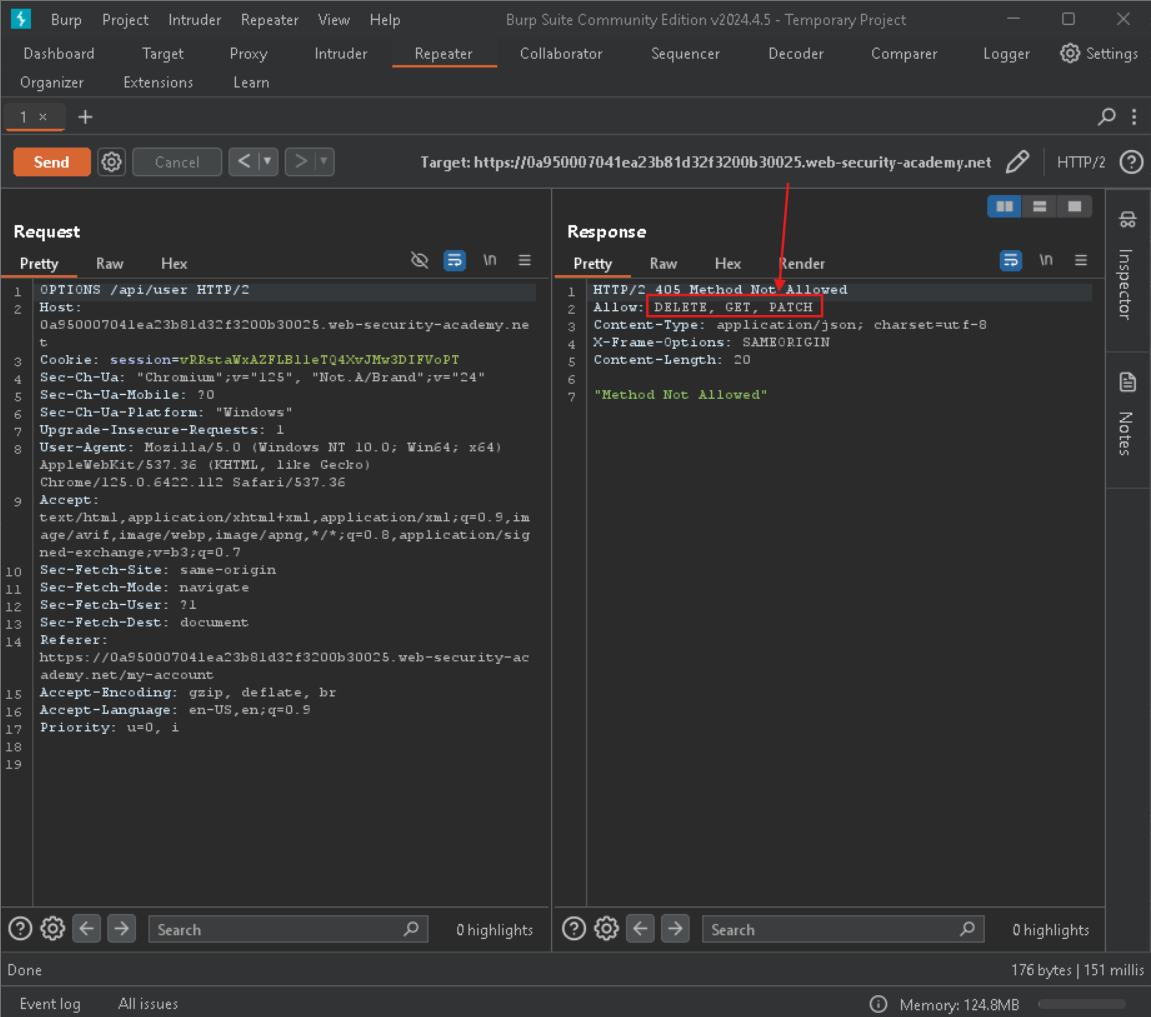This screenshot has height=1017, width=1151.
Task: Open the Repeater help icon beside HTTP/2
Action: point(1131,162)
